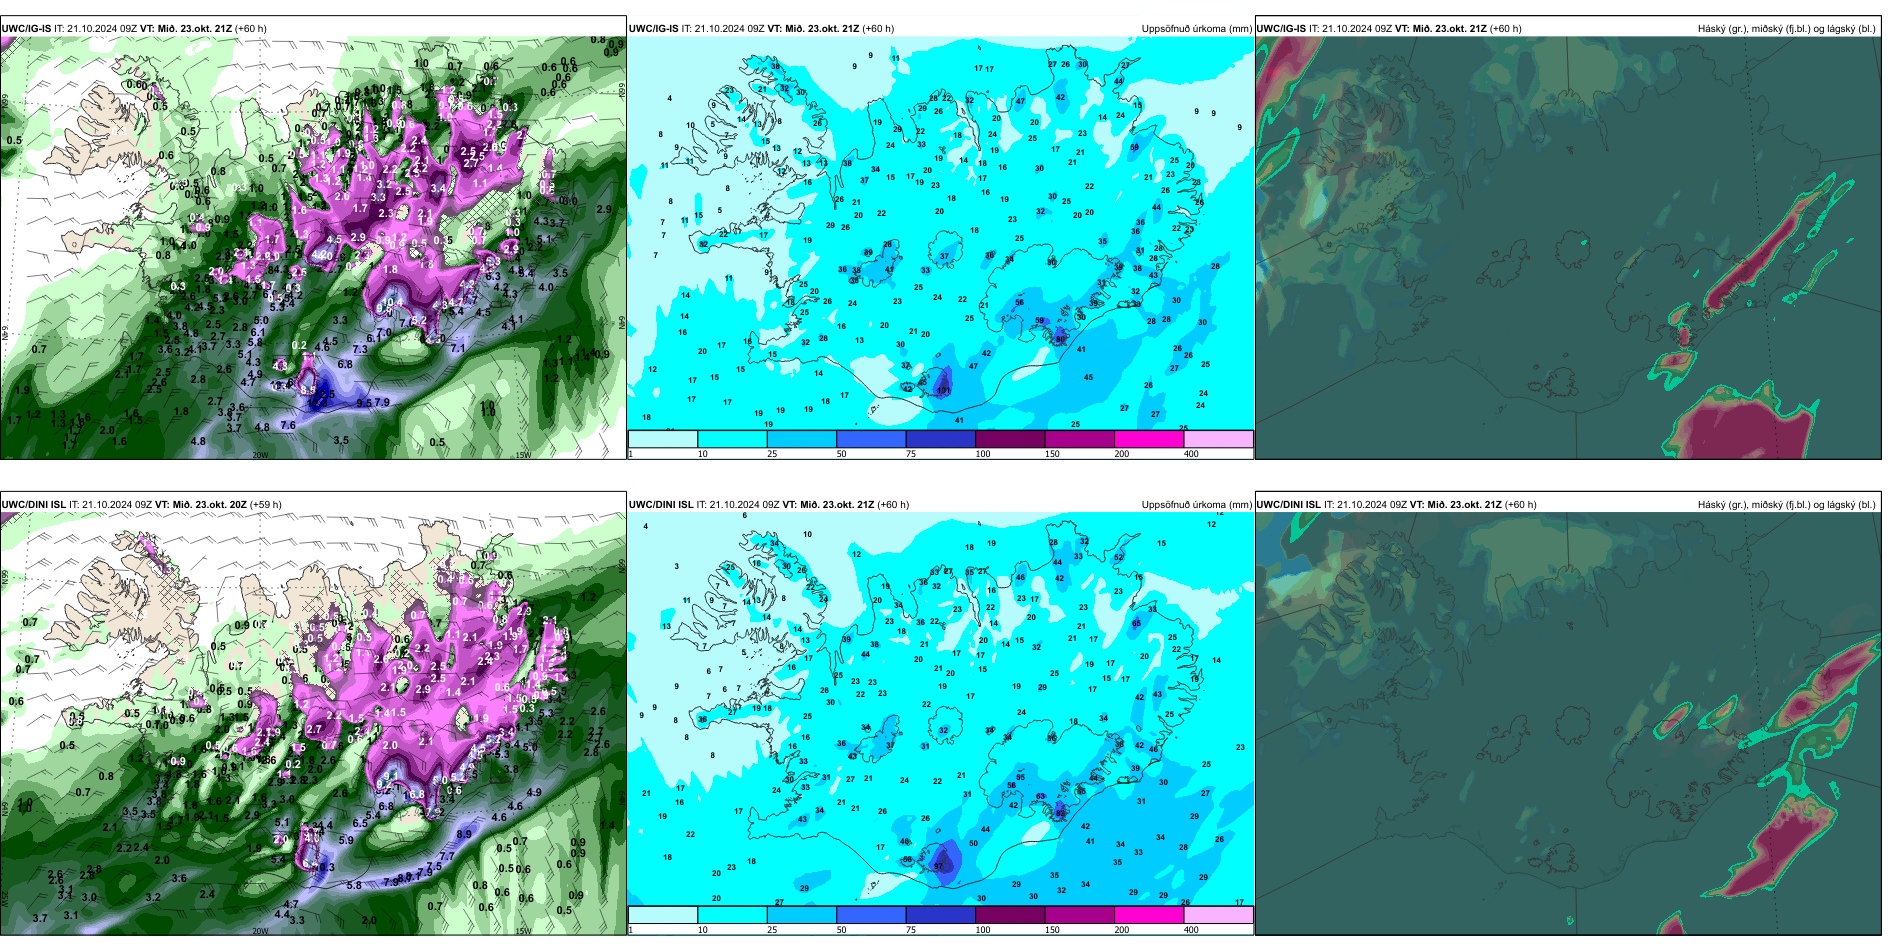Click the '150' label under the bottom precipitation legend
Viewport: 1900px width, 950px height.
(1052, 930)
